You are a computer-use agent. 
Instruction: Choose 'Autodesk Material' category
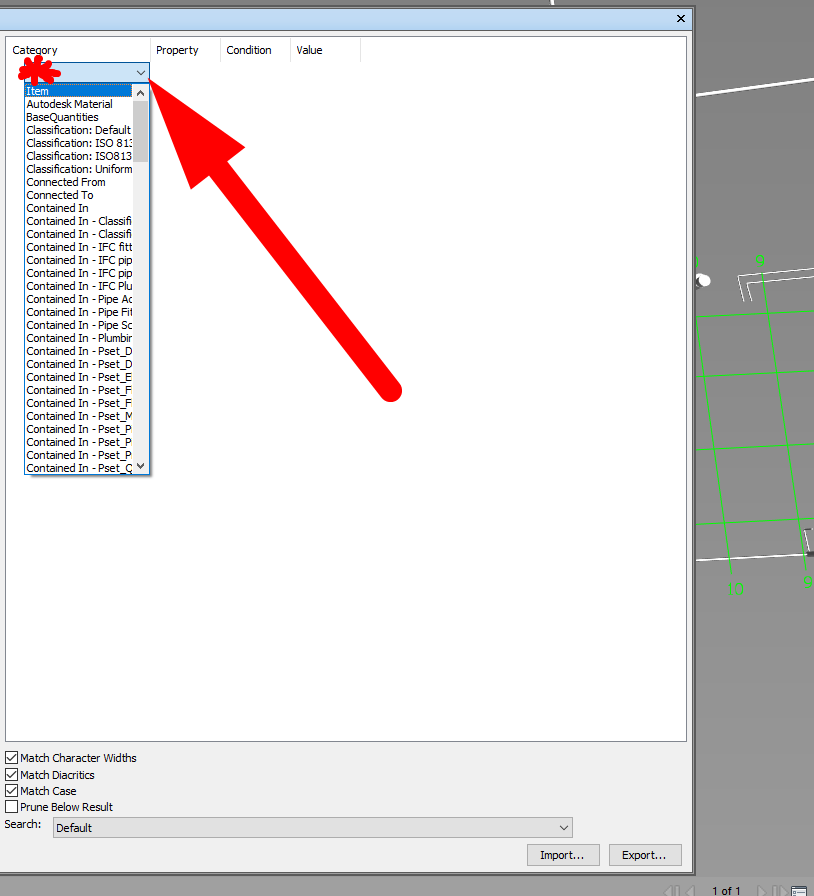(79, 104)
